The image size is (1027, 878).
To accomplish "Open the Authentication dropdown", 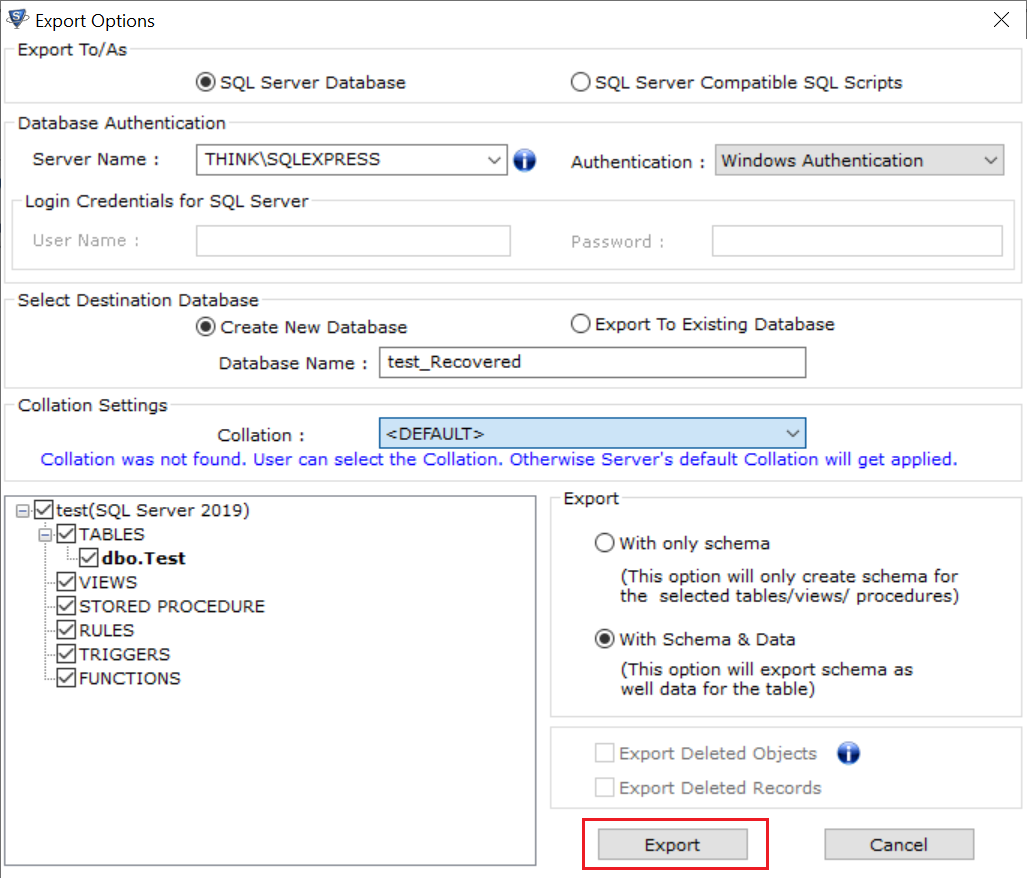I will coord(990,160).
